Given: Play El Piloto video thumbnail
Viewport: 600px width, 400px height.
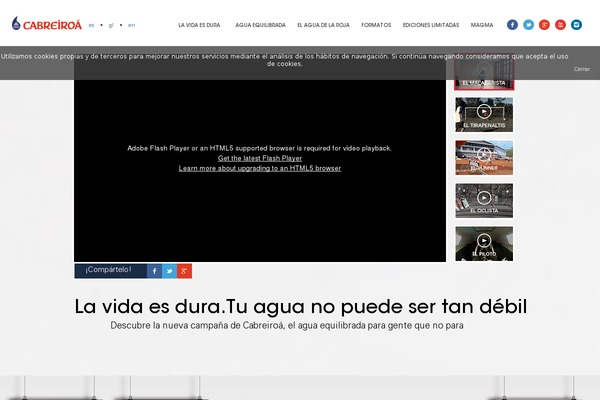Looking at the screenshot, I should pos(484,243).
